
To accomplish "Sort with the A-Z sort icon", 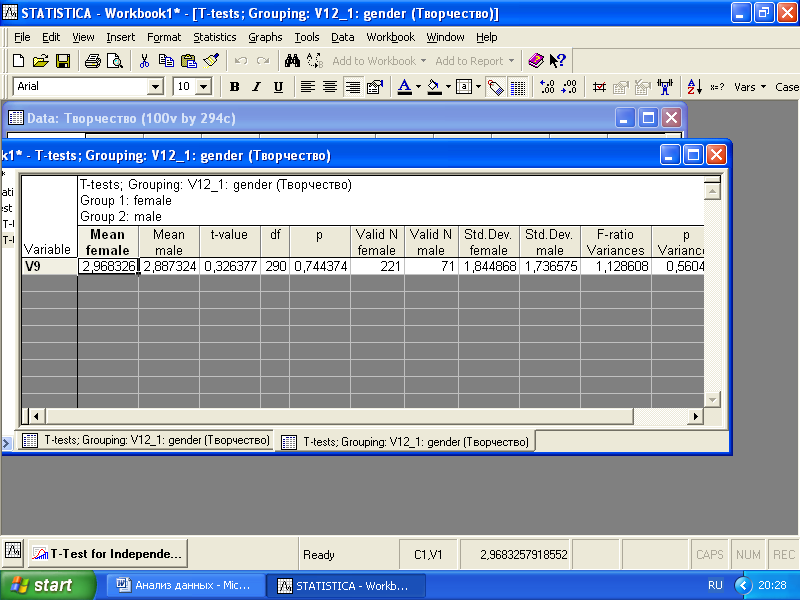I will 694,87.
